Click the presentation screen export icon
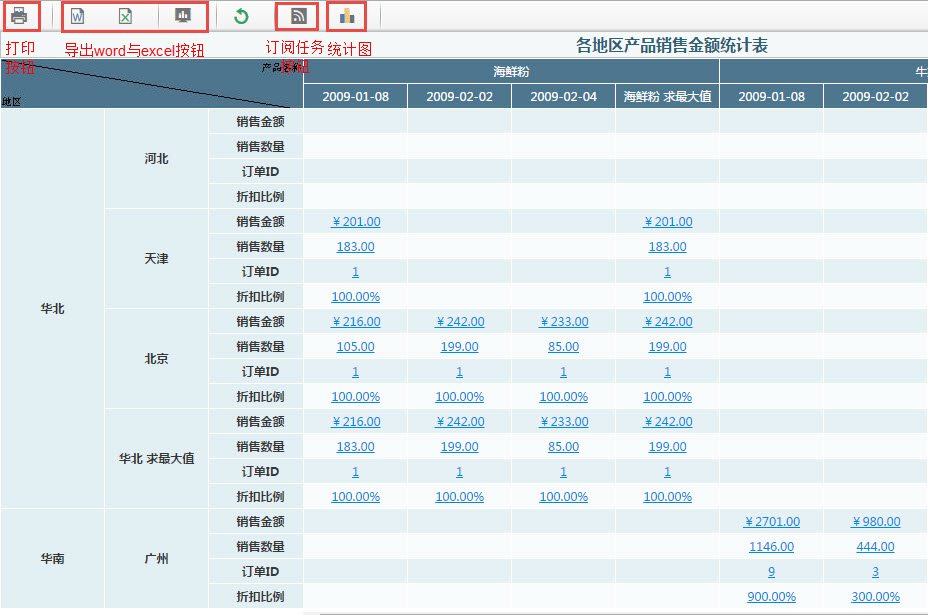Screen dimensions: 928x615 click(x=182, y=16)
